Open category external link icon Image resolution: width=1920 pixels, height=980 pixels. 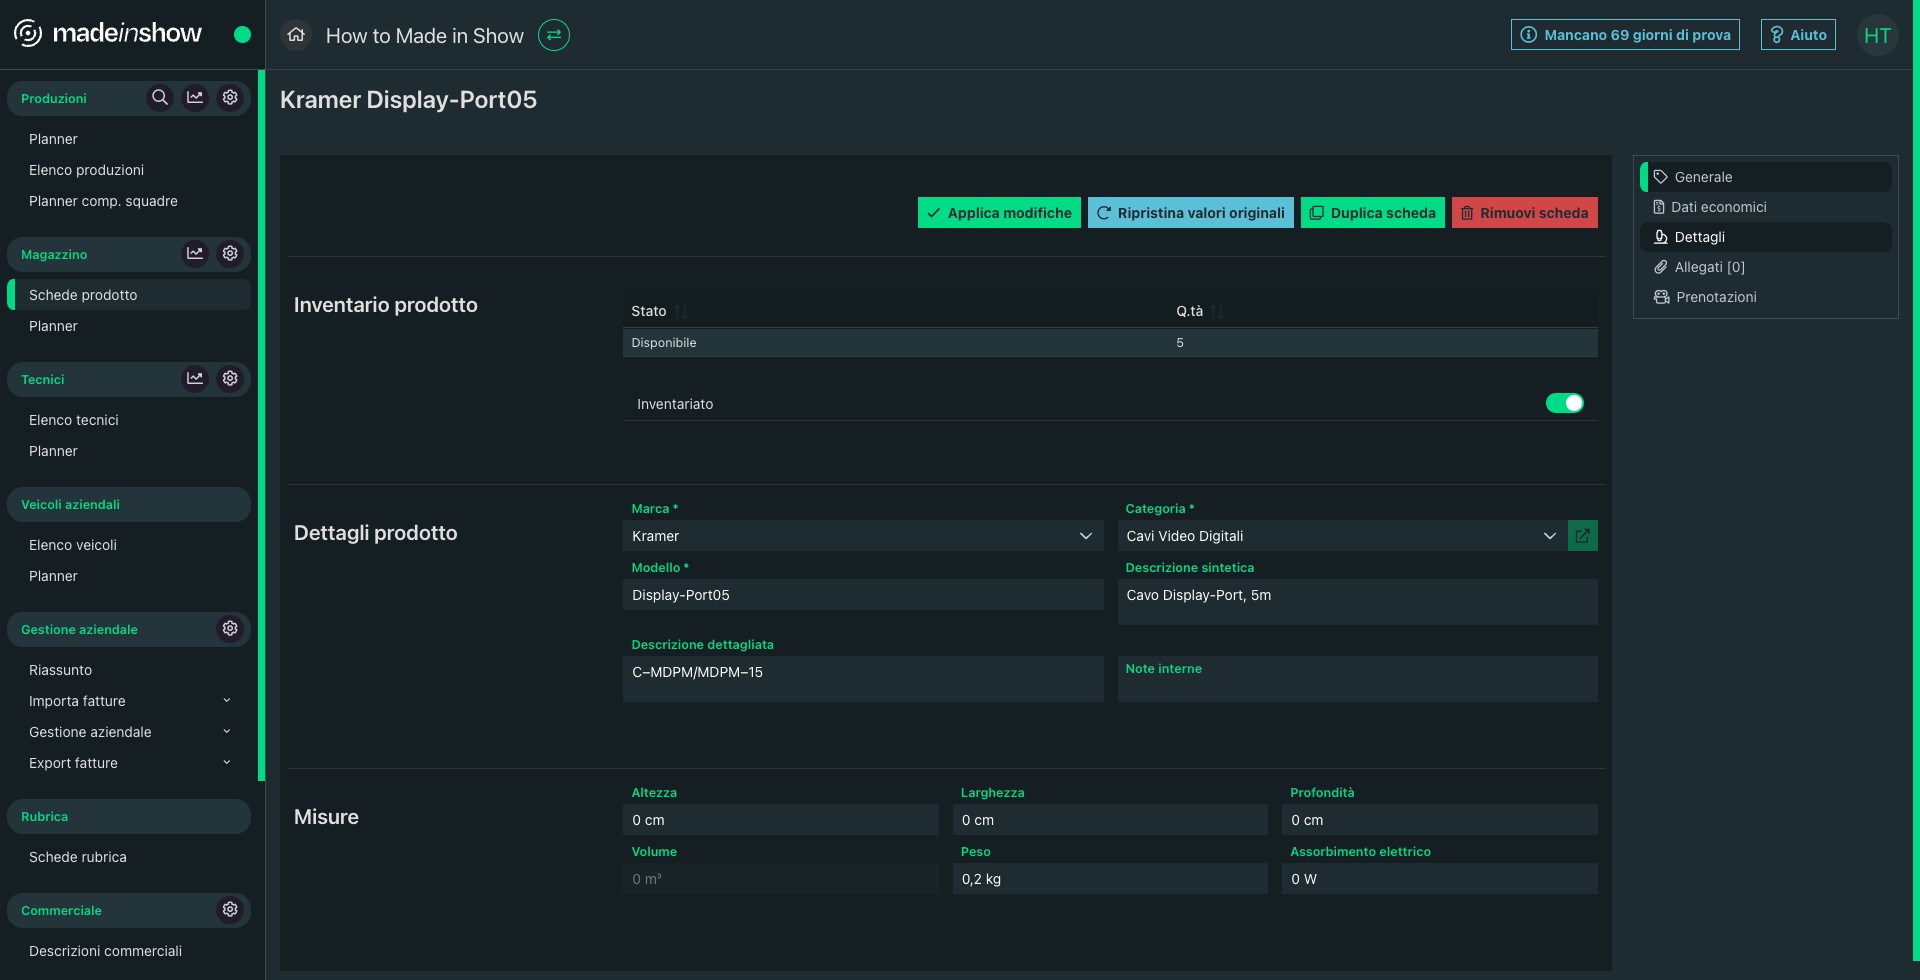[1582, 536]
